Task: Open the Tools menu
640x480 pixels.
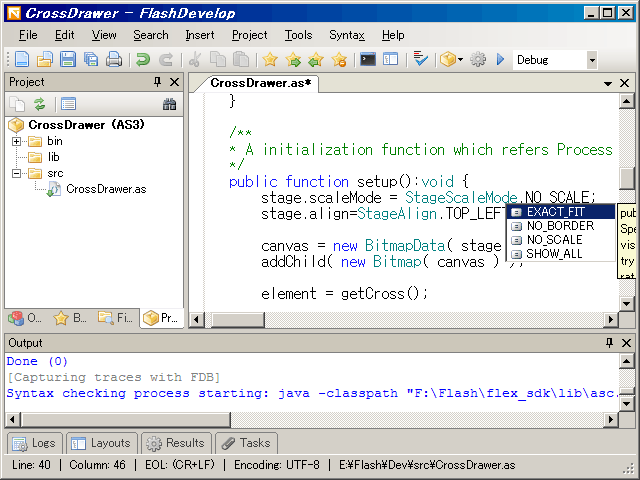Action: click(x=298, y=35)
